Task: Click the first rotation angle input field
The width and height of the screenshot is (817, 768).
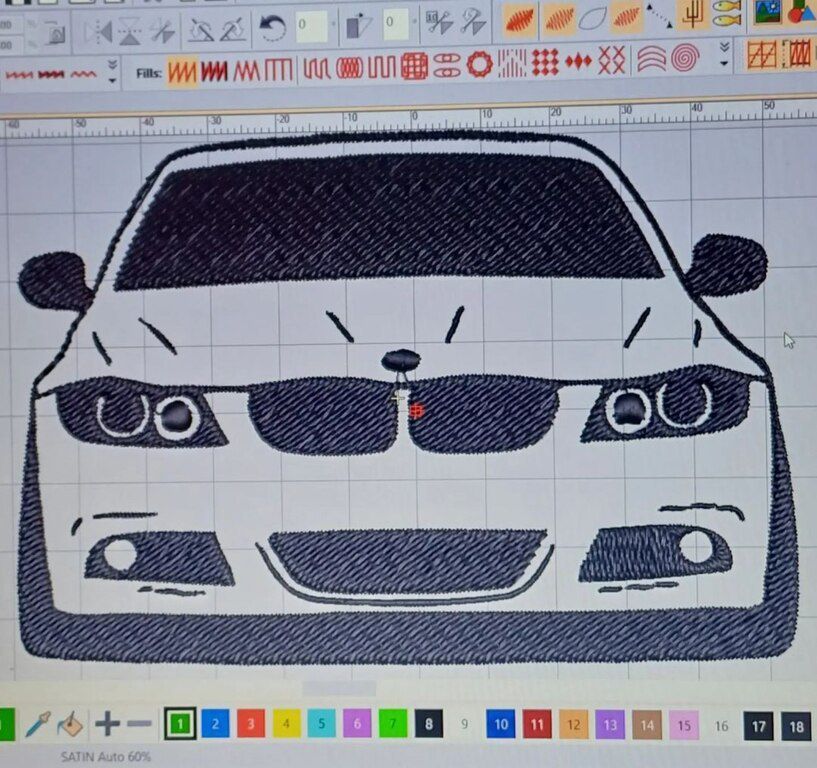Action: [x=312, y=26]
